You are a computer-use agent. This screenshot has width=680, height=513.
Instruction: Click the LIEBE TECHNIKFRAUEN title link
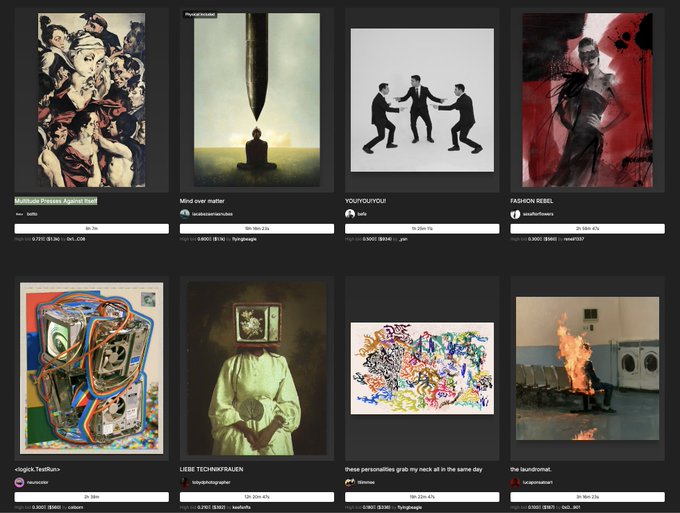point(211,469)
